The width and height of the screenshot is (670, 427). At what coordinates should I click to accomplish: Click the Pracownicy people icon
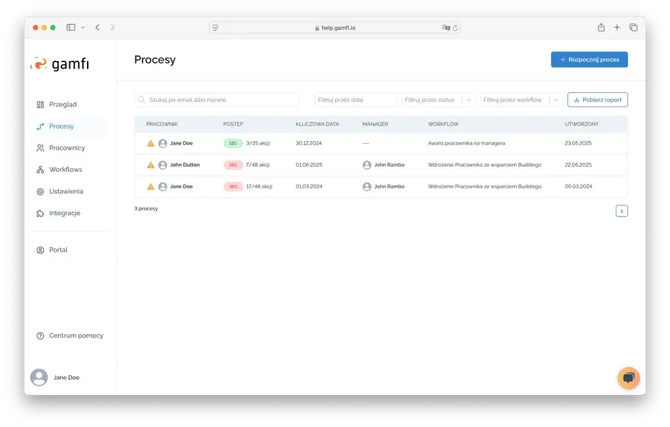[40, 148]
